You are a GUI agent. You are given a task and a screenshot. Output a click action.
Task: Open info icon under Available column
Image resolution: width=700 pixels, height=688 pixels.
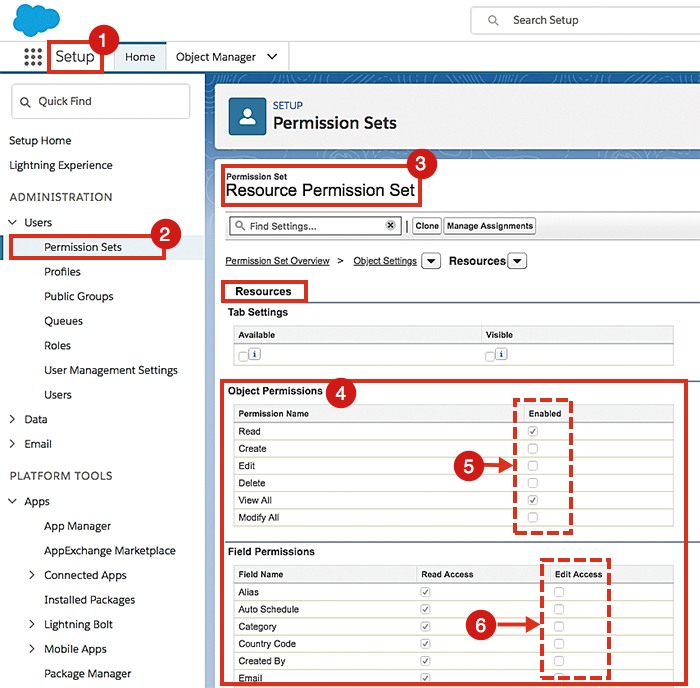[254, 354]
